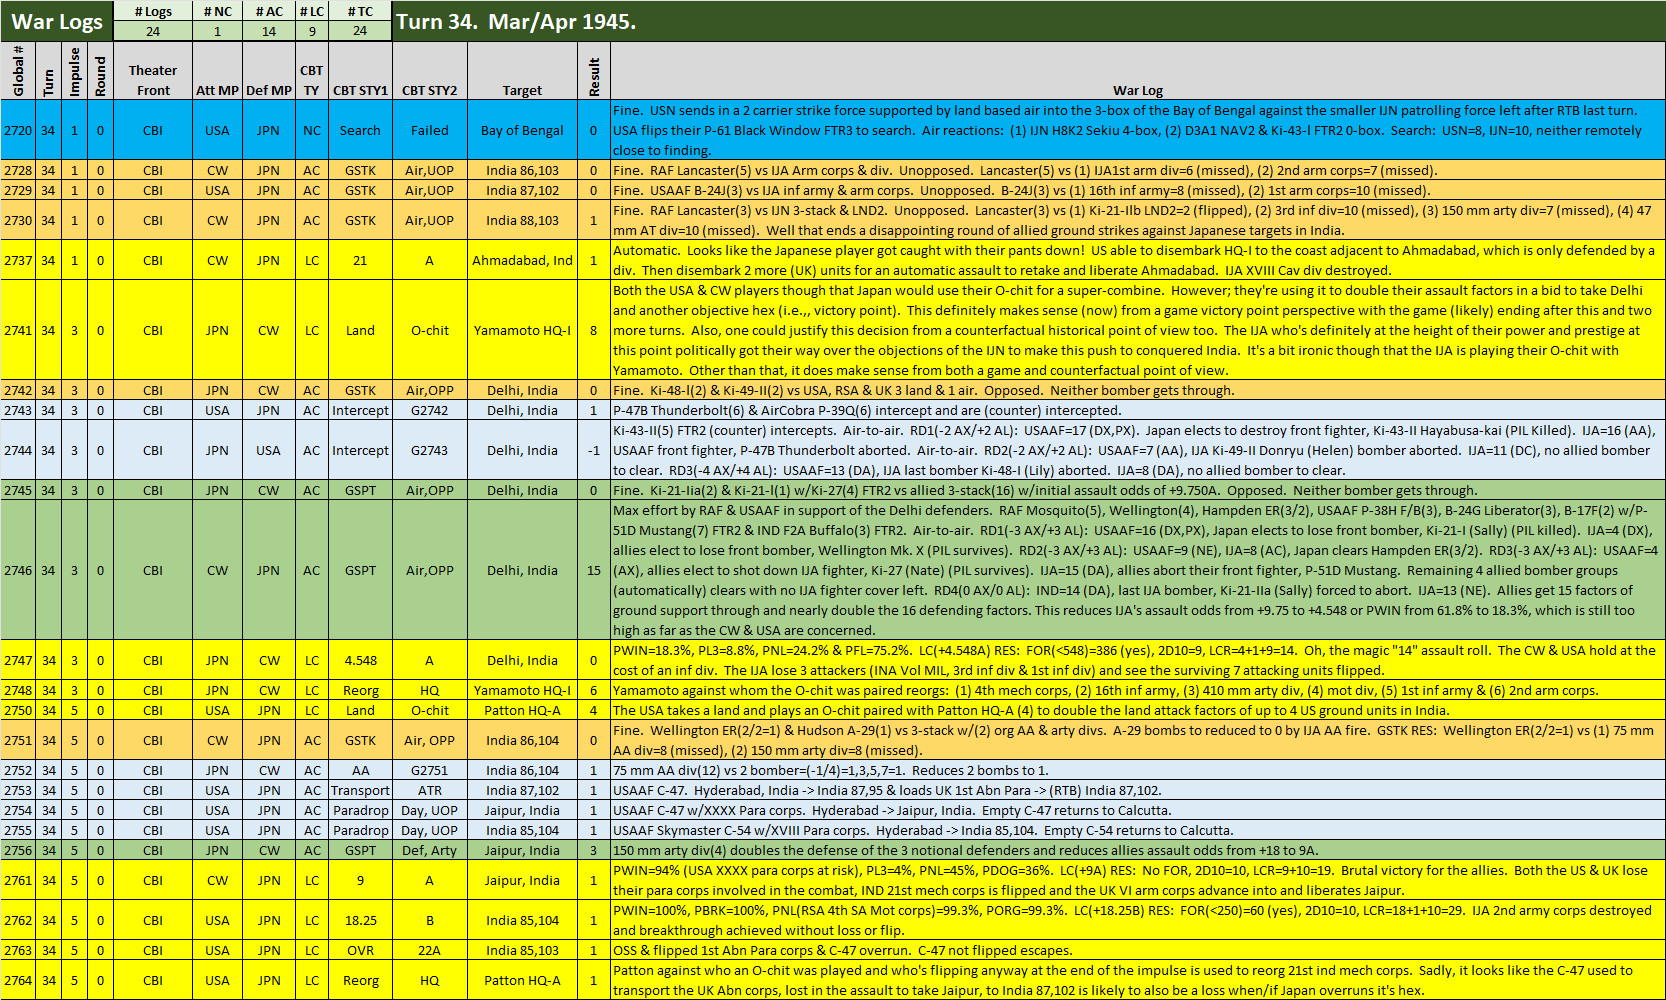Click the "Intercept" cell in row 2743
Image resolution: width=1666 pixels, height=1000 pixels.
click(360, 410)
